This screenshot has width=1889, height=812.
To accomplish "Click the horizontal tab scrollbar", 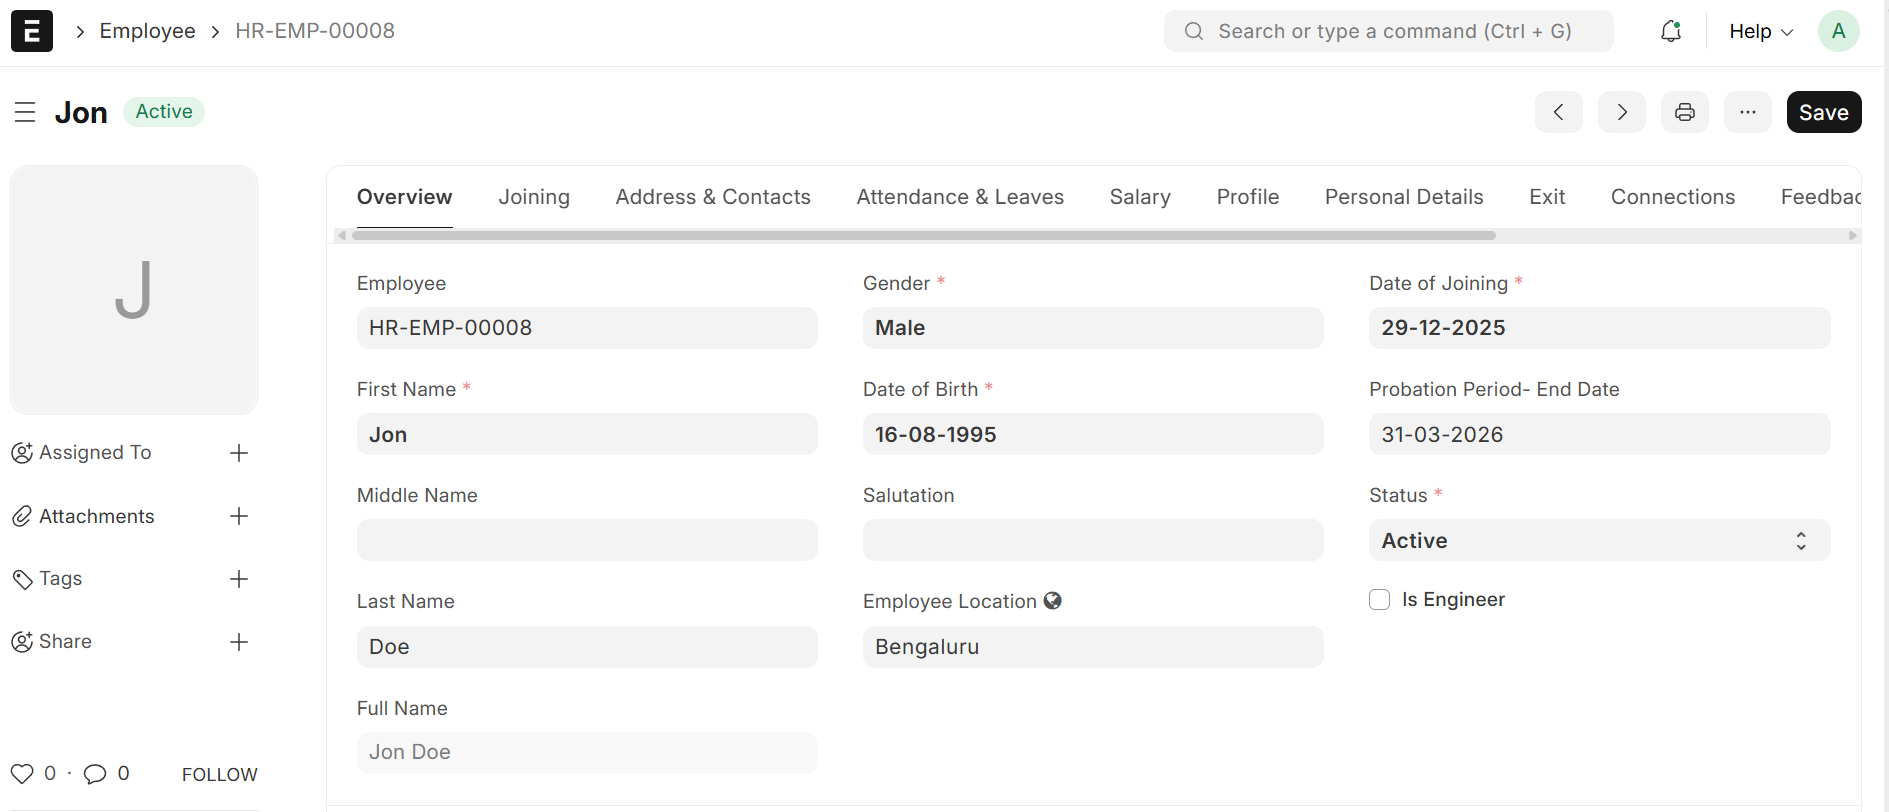I will pyautogui.click(x=923, y=236).
